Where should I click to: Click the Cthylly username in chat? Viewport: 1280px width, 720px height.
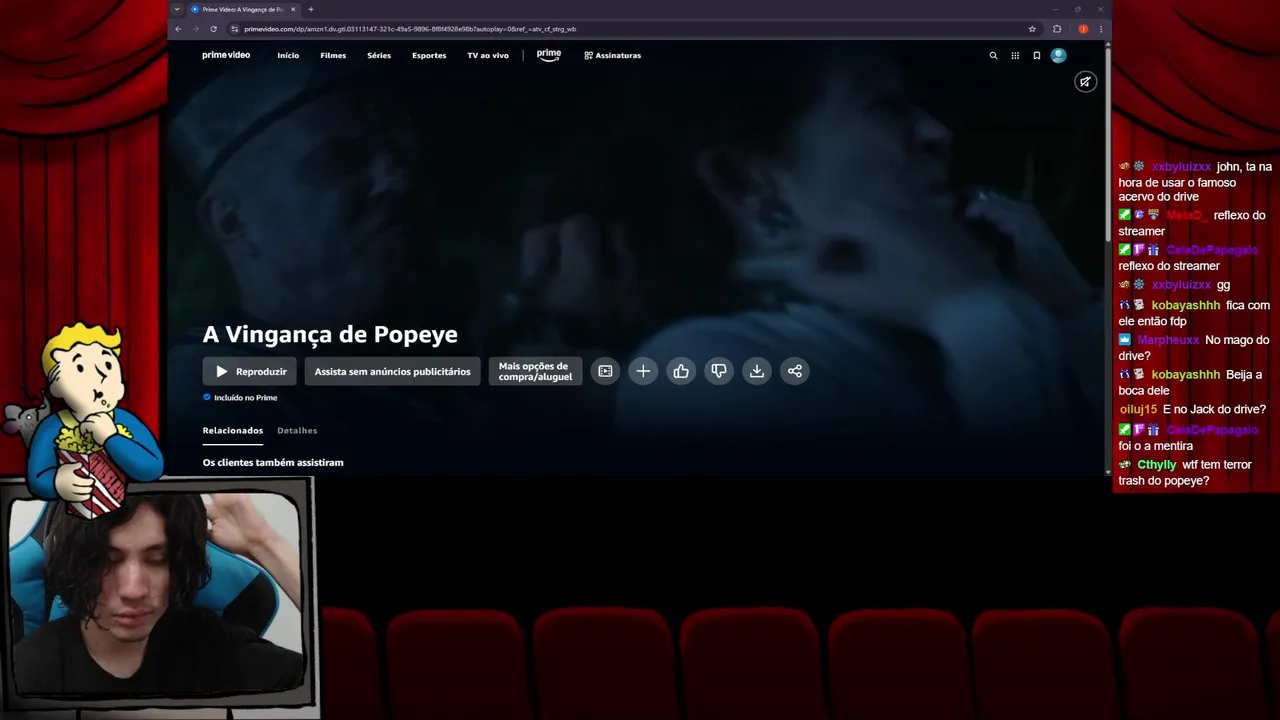tap(1156, 465)
